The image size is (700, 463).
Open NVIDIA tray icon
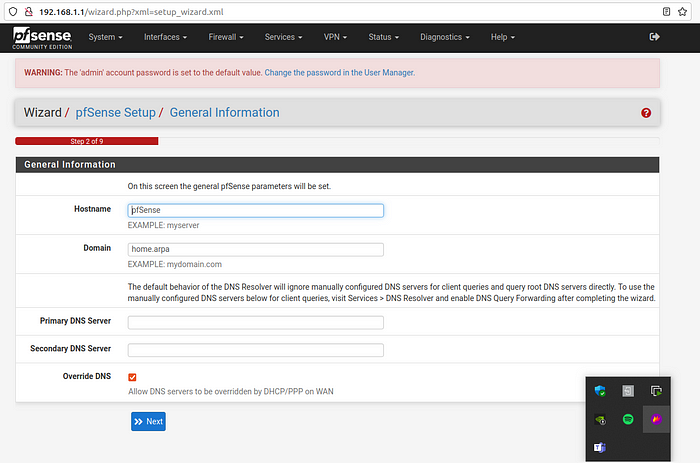coord(600,420)
